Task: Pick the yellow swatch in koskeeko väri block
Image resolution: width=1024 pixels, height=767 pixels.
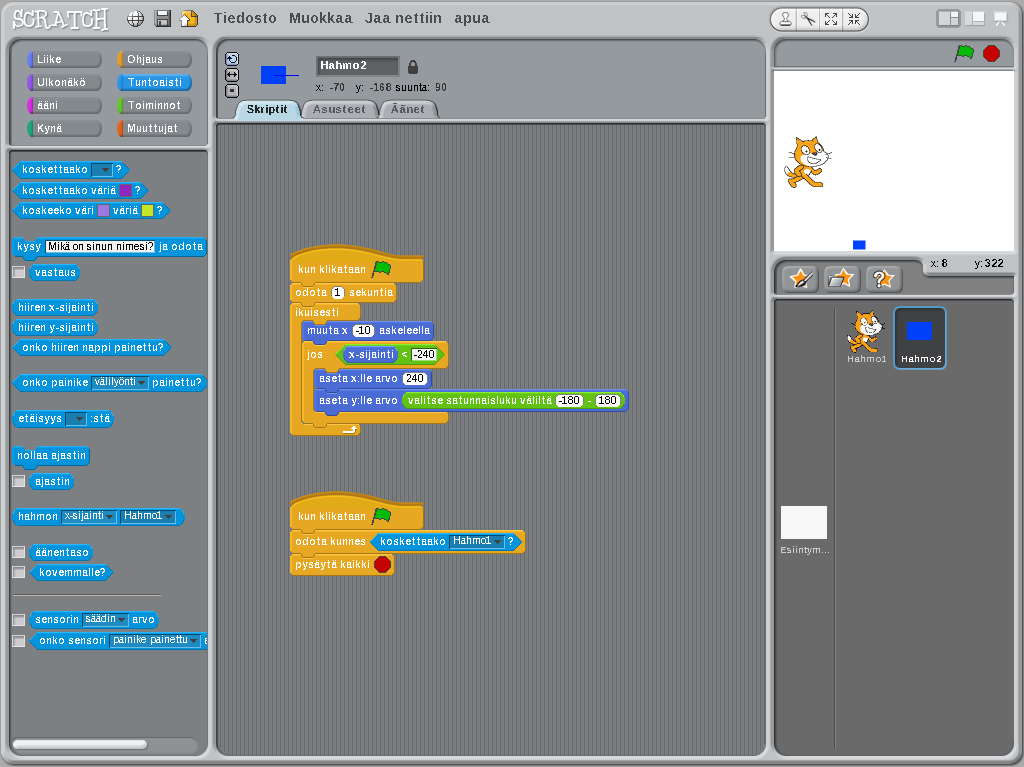Action: 148,210
